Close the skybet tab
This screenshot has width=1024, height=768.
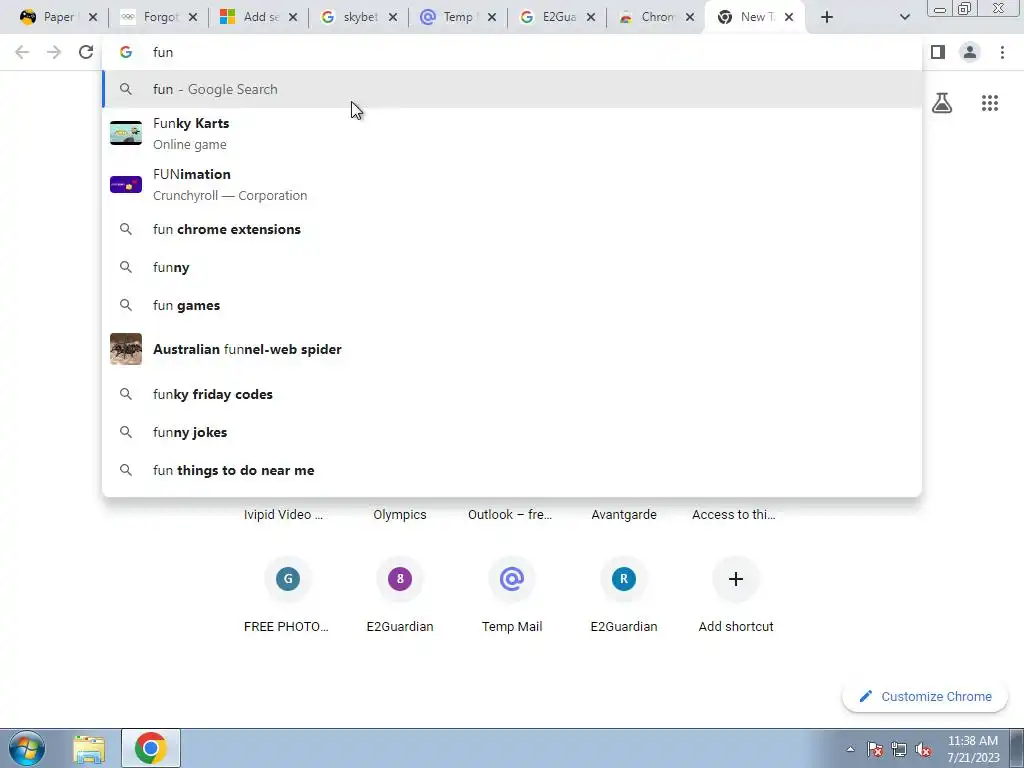pos(393,18)
